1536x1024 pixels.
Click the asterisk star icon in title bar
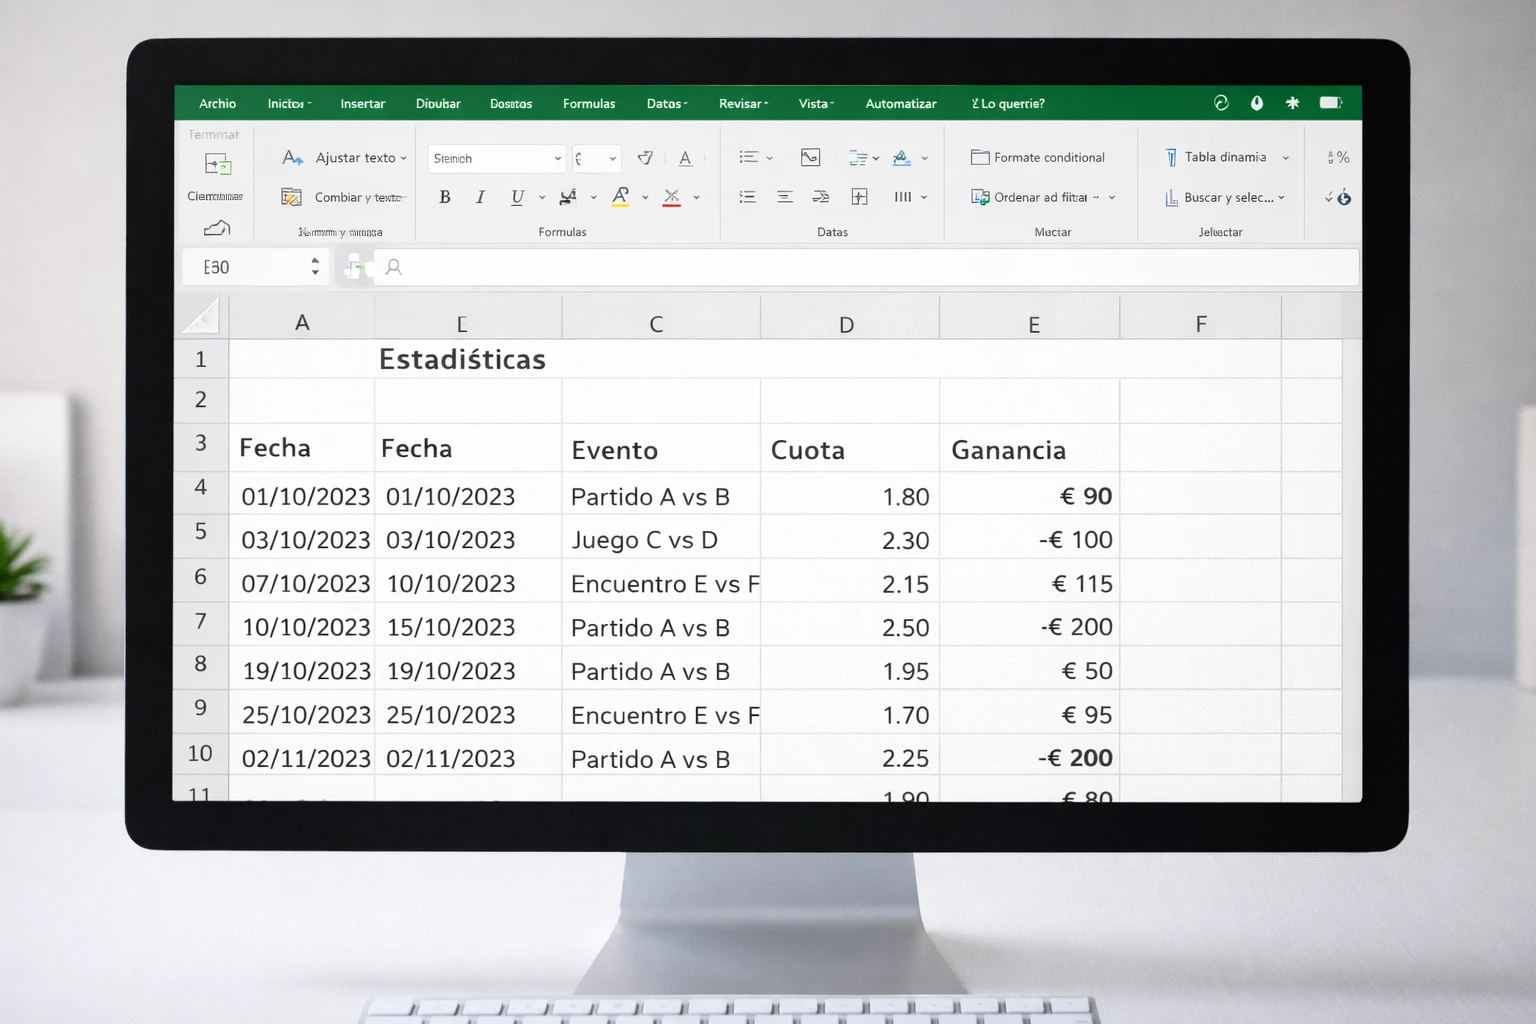click(x=1292, y=103)
